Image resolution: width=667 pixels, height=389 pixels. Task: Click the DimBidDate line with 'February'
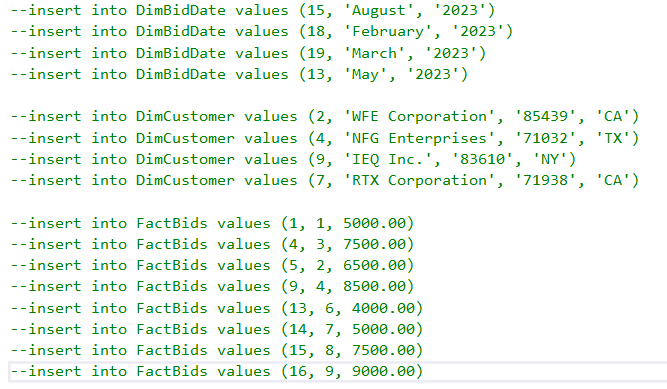262,31
